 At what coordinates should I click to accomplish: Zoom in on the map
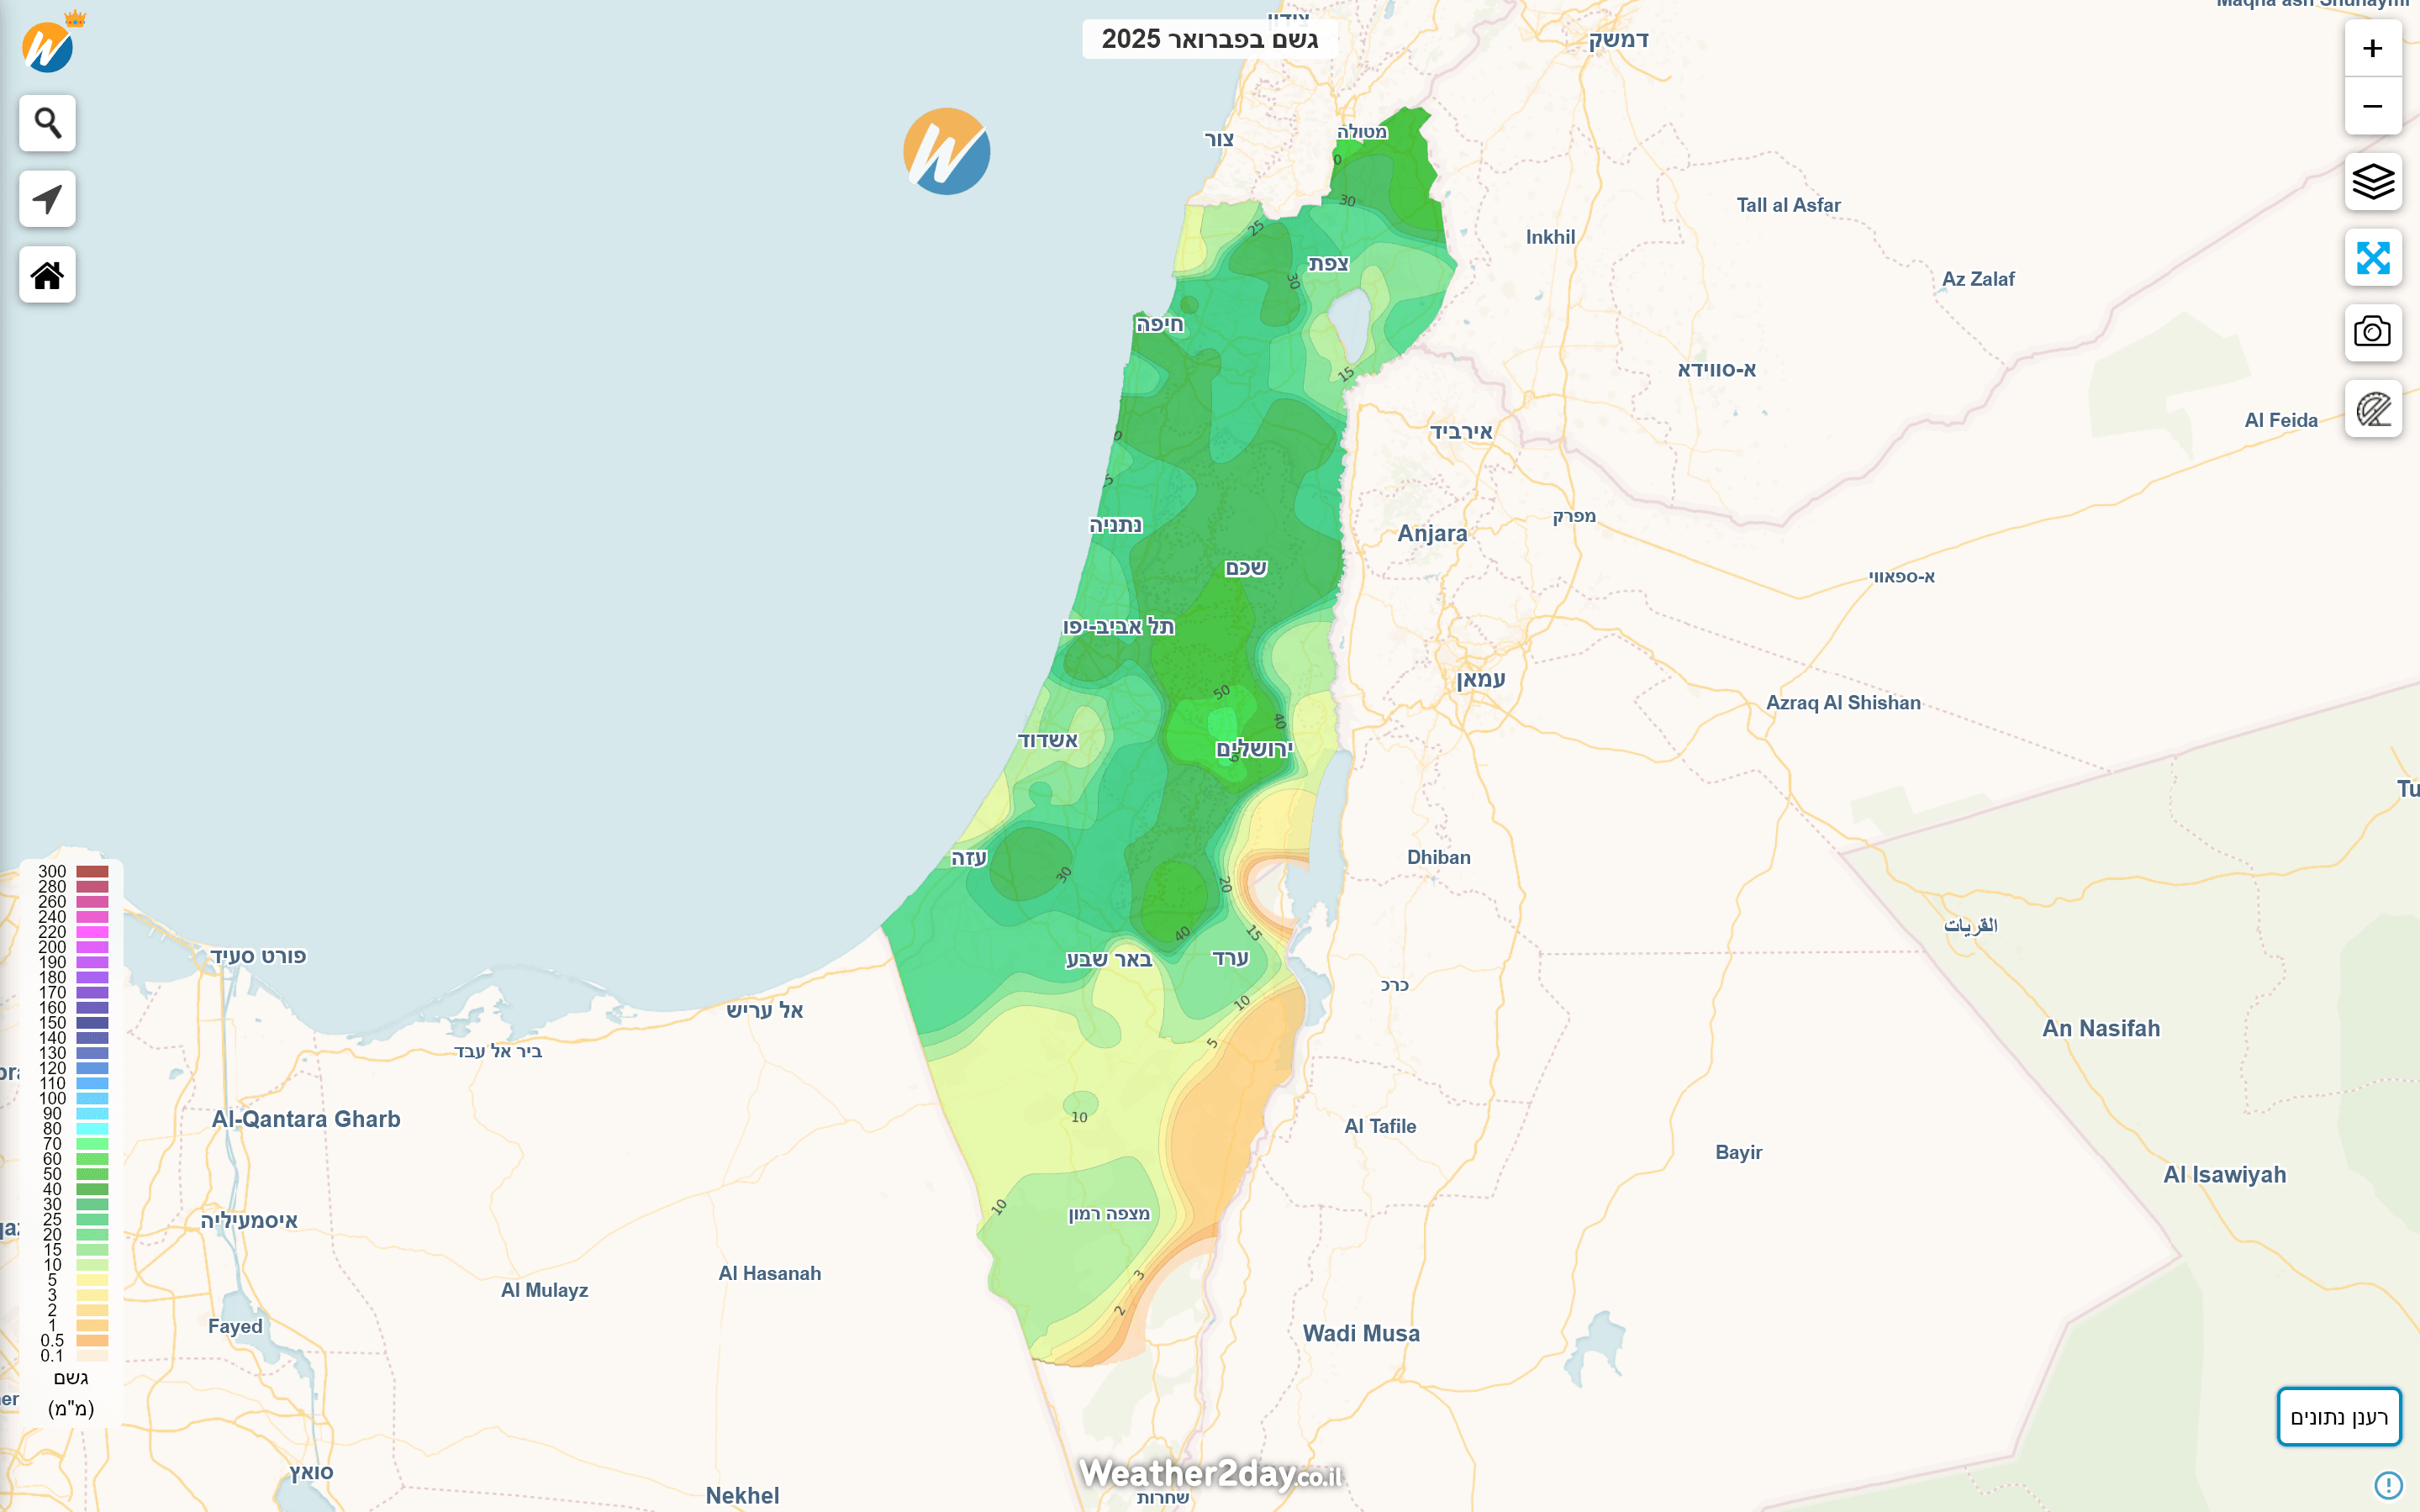(x=2372, y=49)
